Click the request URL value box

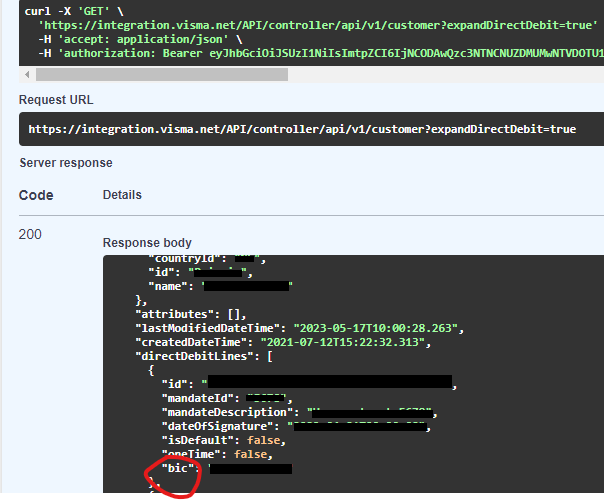(311, 129)
